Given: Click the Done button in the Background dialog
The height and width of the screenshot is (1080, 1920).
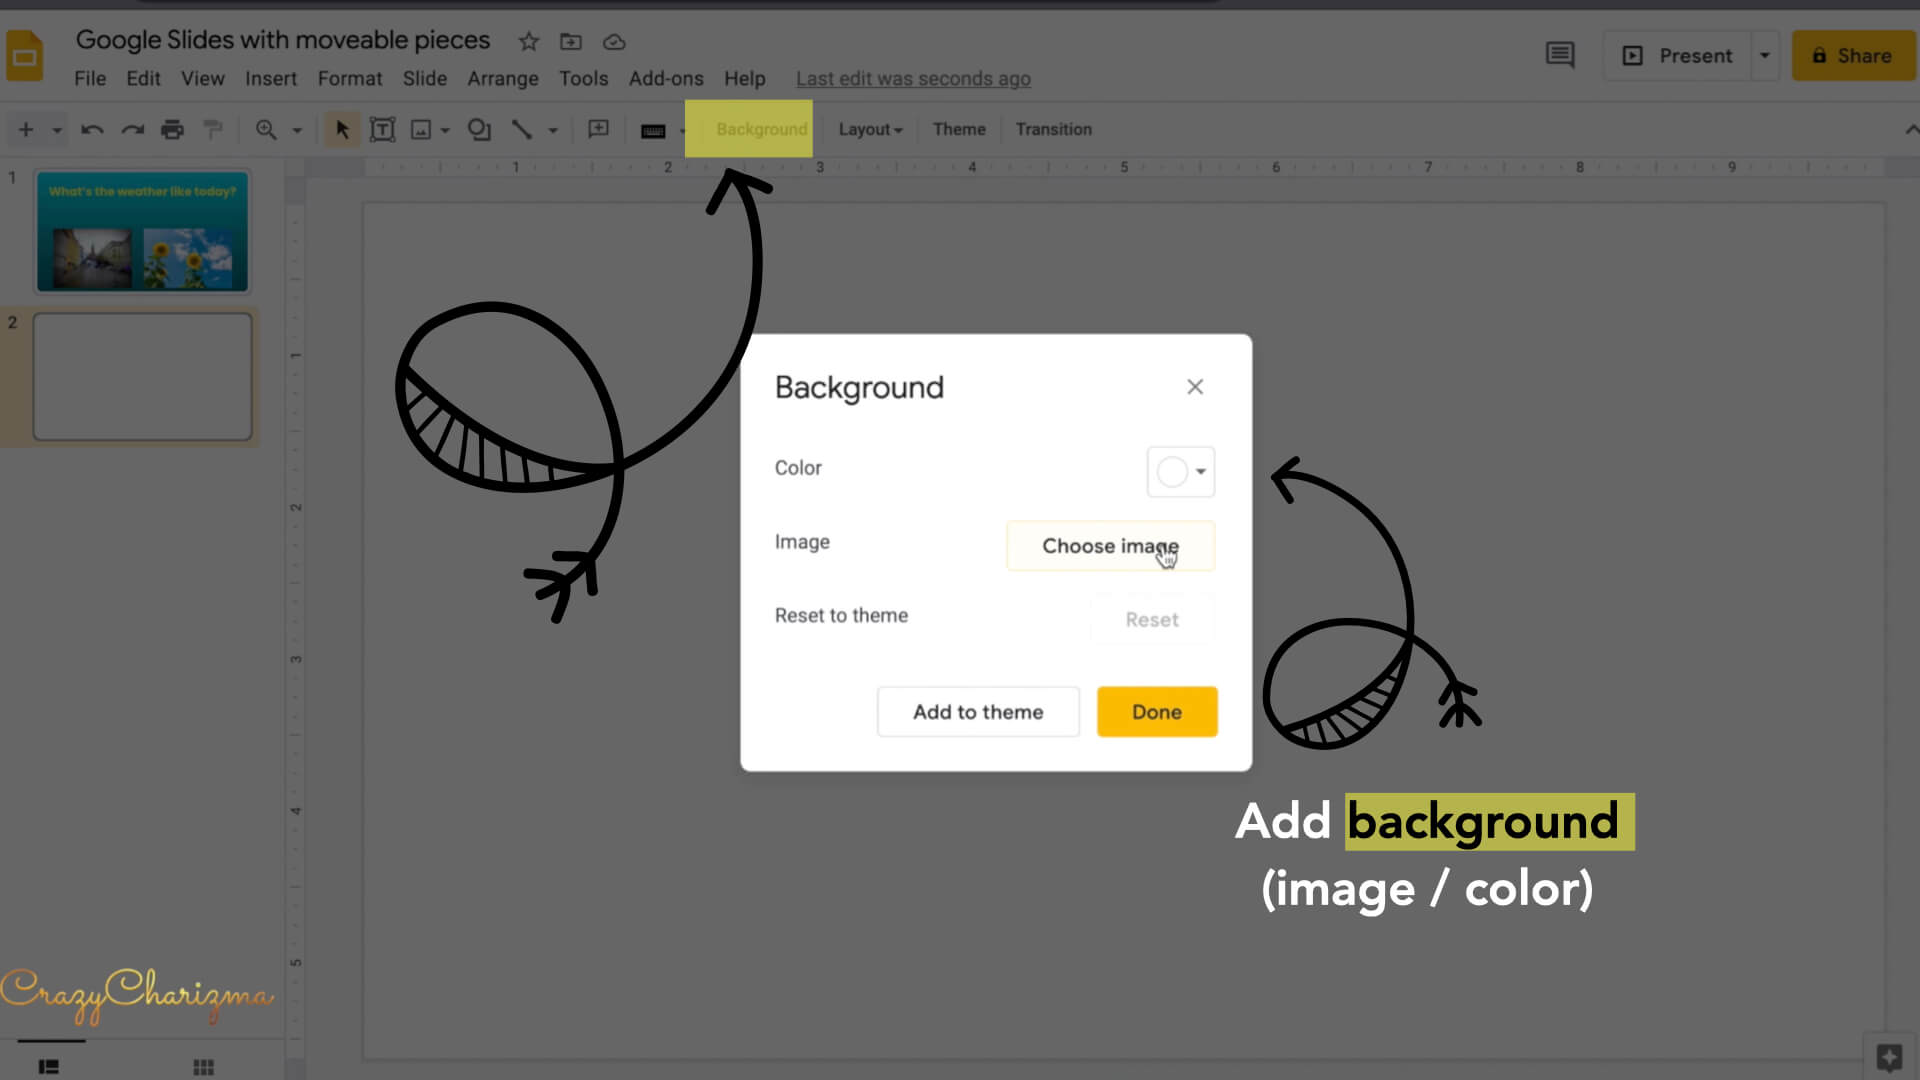Looking at the screenshot, I should (x=1156, y=711).
